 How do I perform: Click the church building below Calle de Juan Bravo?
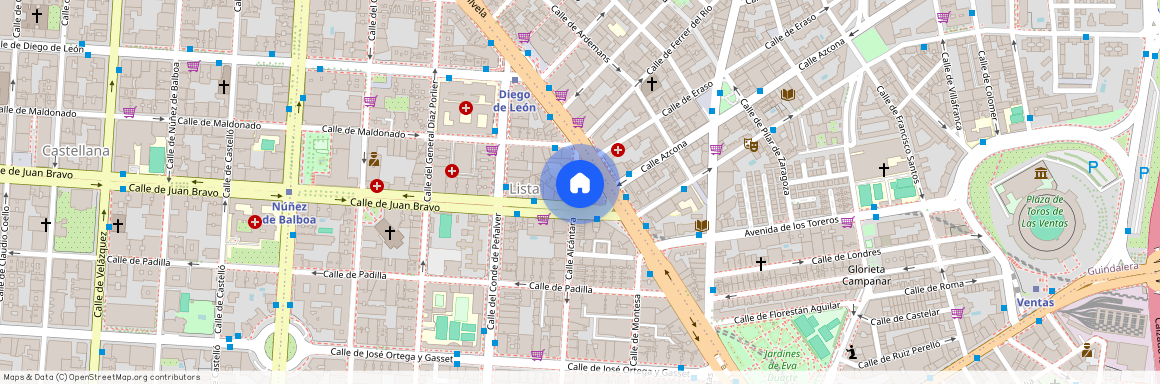click(389, 232)
